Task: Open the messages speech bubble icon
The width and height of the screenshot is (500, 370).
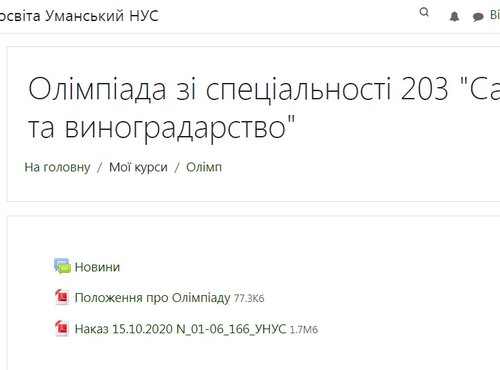Action: (478, 17)
